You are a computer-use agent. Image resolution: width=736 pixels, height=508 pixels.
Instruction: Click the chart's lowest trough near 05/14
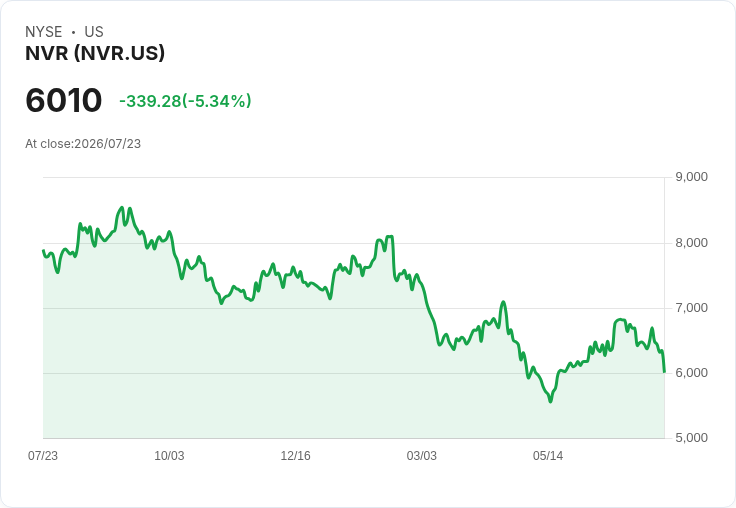pos(551,401)
